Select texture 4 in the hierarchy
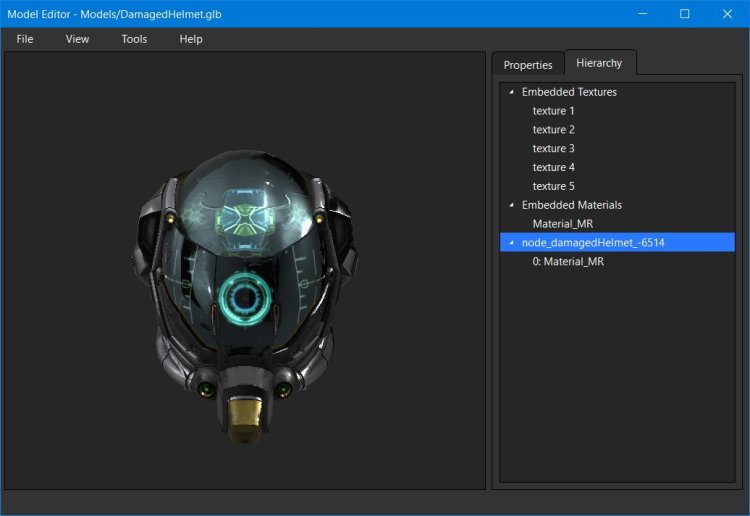 click(x=553, y=167)
